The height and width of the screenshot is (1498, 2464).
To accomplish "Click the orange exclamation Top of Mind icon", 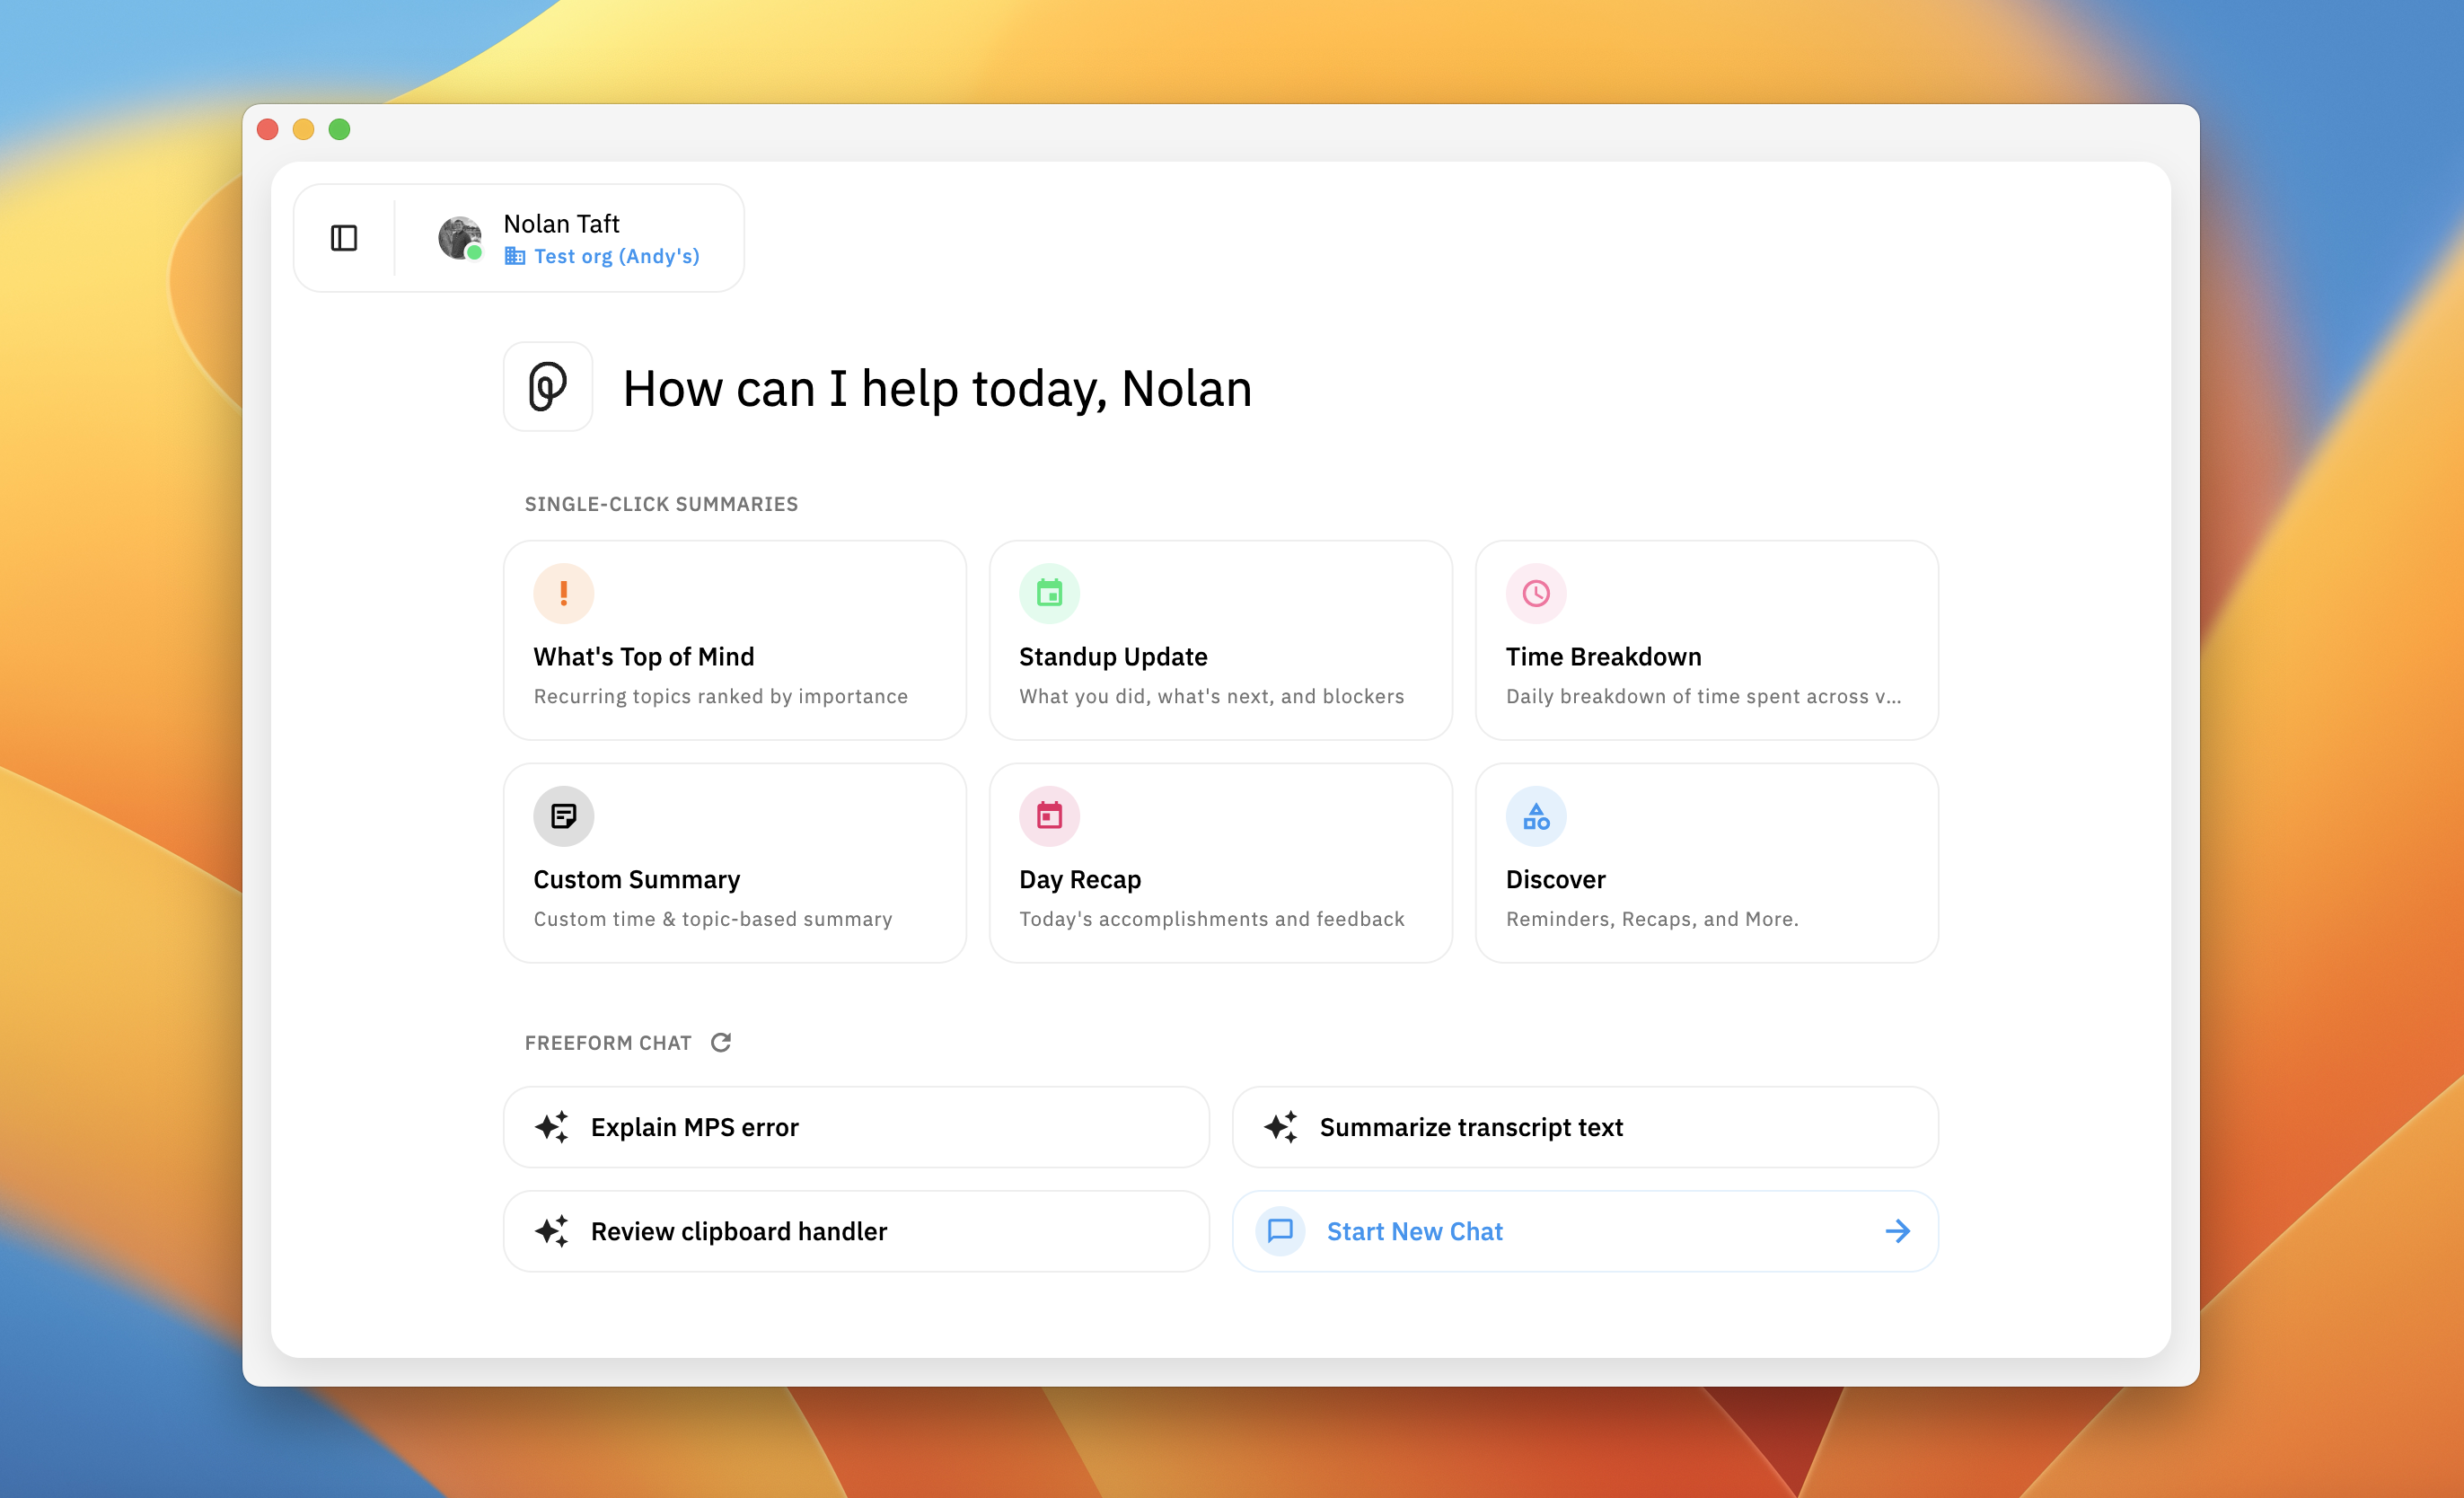I will pyautogui.click(x=563, y=593).
